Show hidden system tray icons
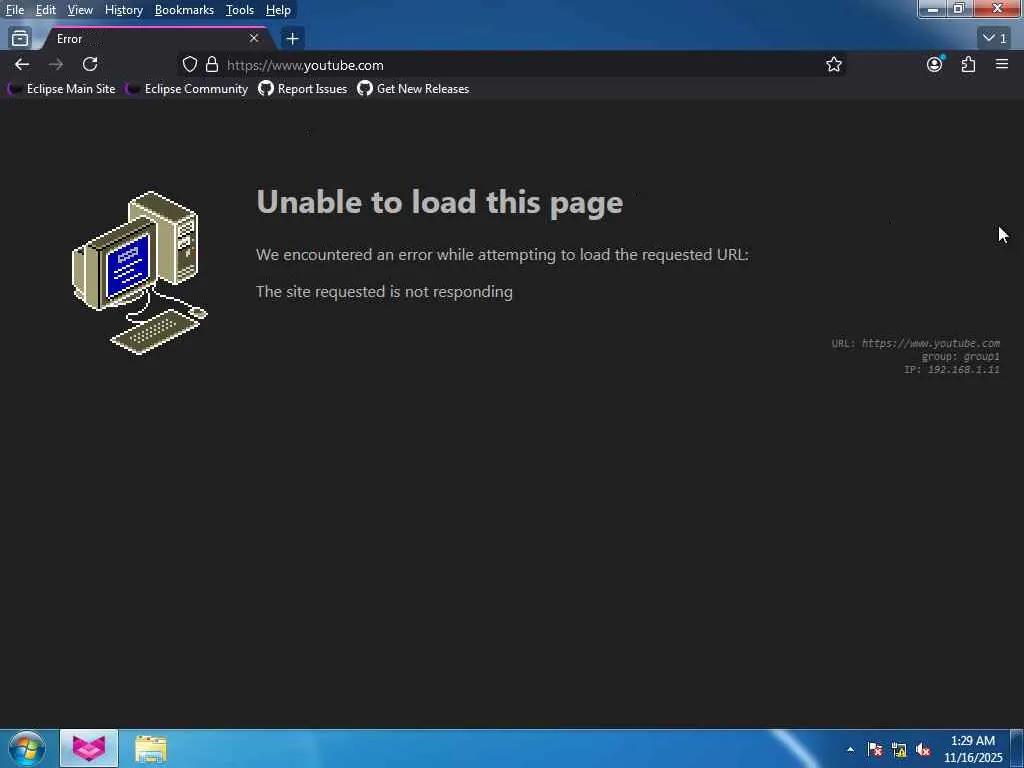Viewport: 1024px width, 768px height. pos(850,749)
